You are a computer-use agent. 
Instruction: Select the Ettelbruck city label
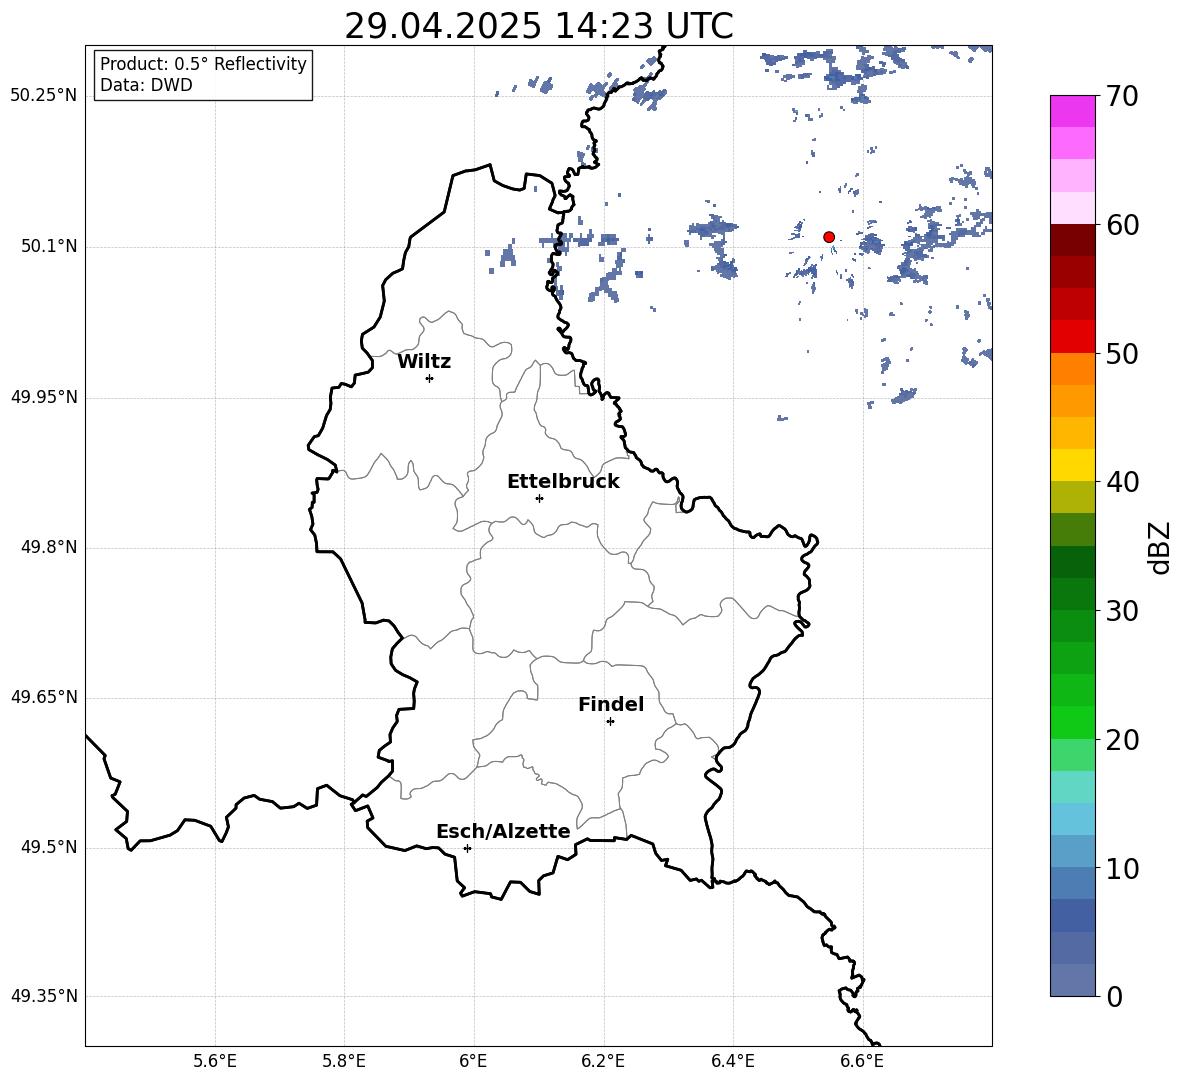563,482
